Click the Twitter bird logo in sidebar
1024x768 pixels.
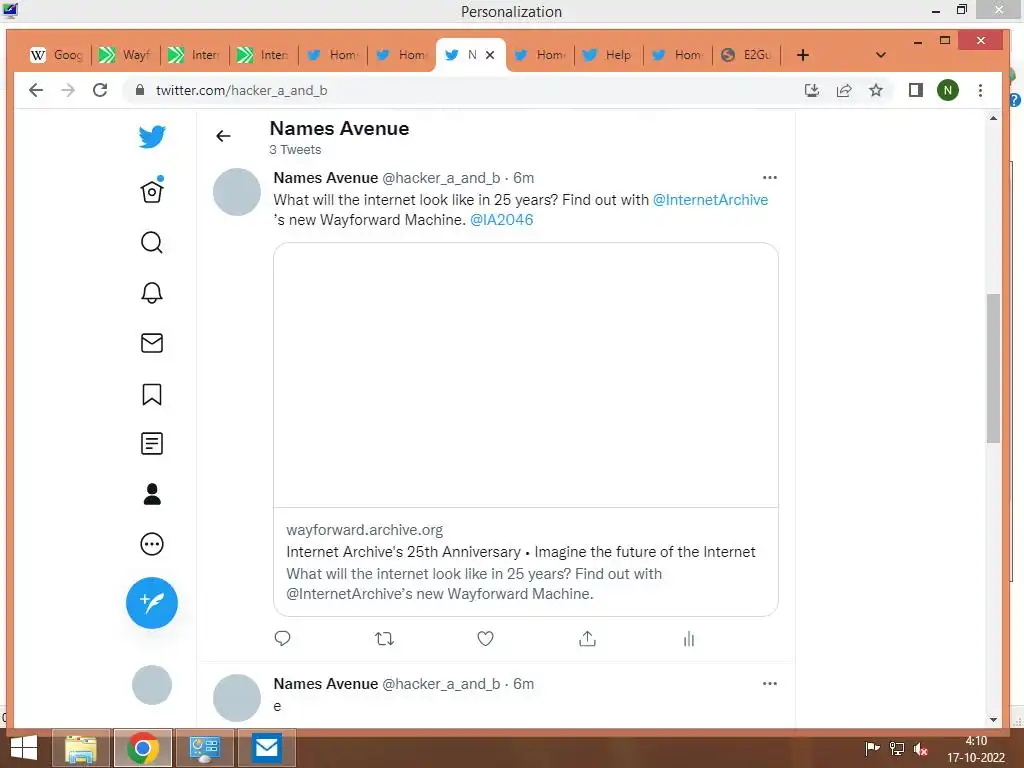(152, 136)
